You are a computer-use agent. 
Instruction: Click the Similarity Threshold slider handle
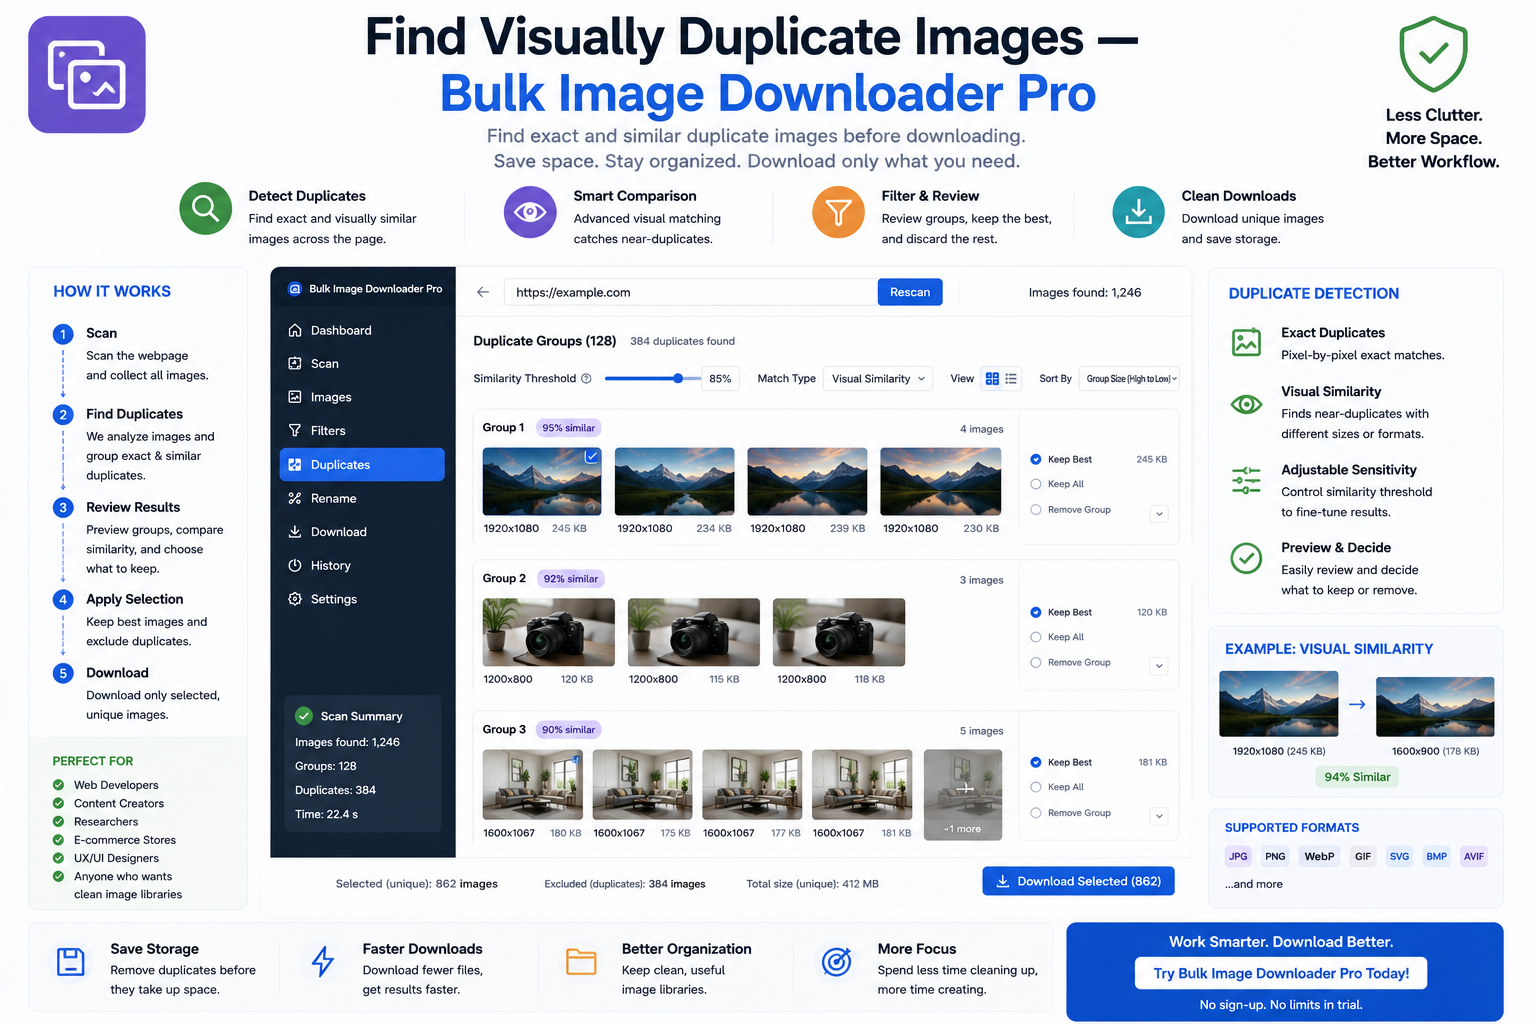click(x=678, y=378)
